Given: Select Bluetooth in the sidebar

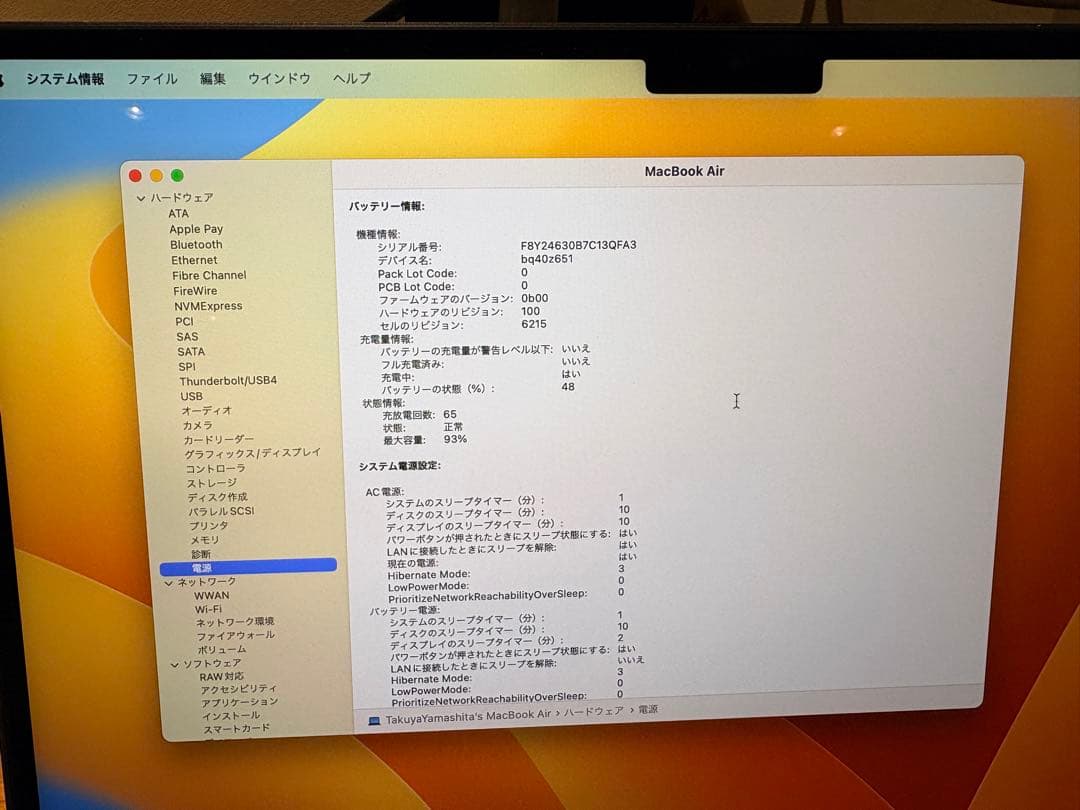Looking at the screenshot, I should tap(196, 245).
